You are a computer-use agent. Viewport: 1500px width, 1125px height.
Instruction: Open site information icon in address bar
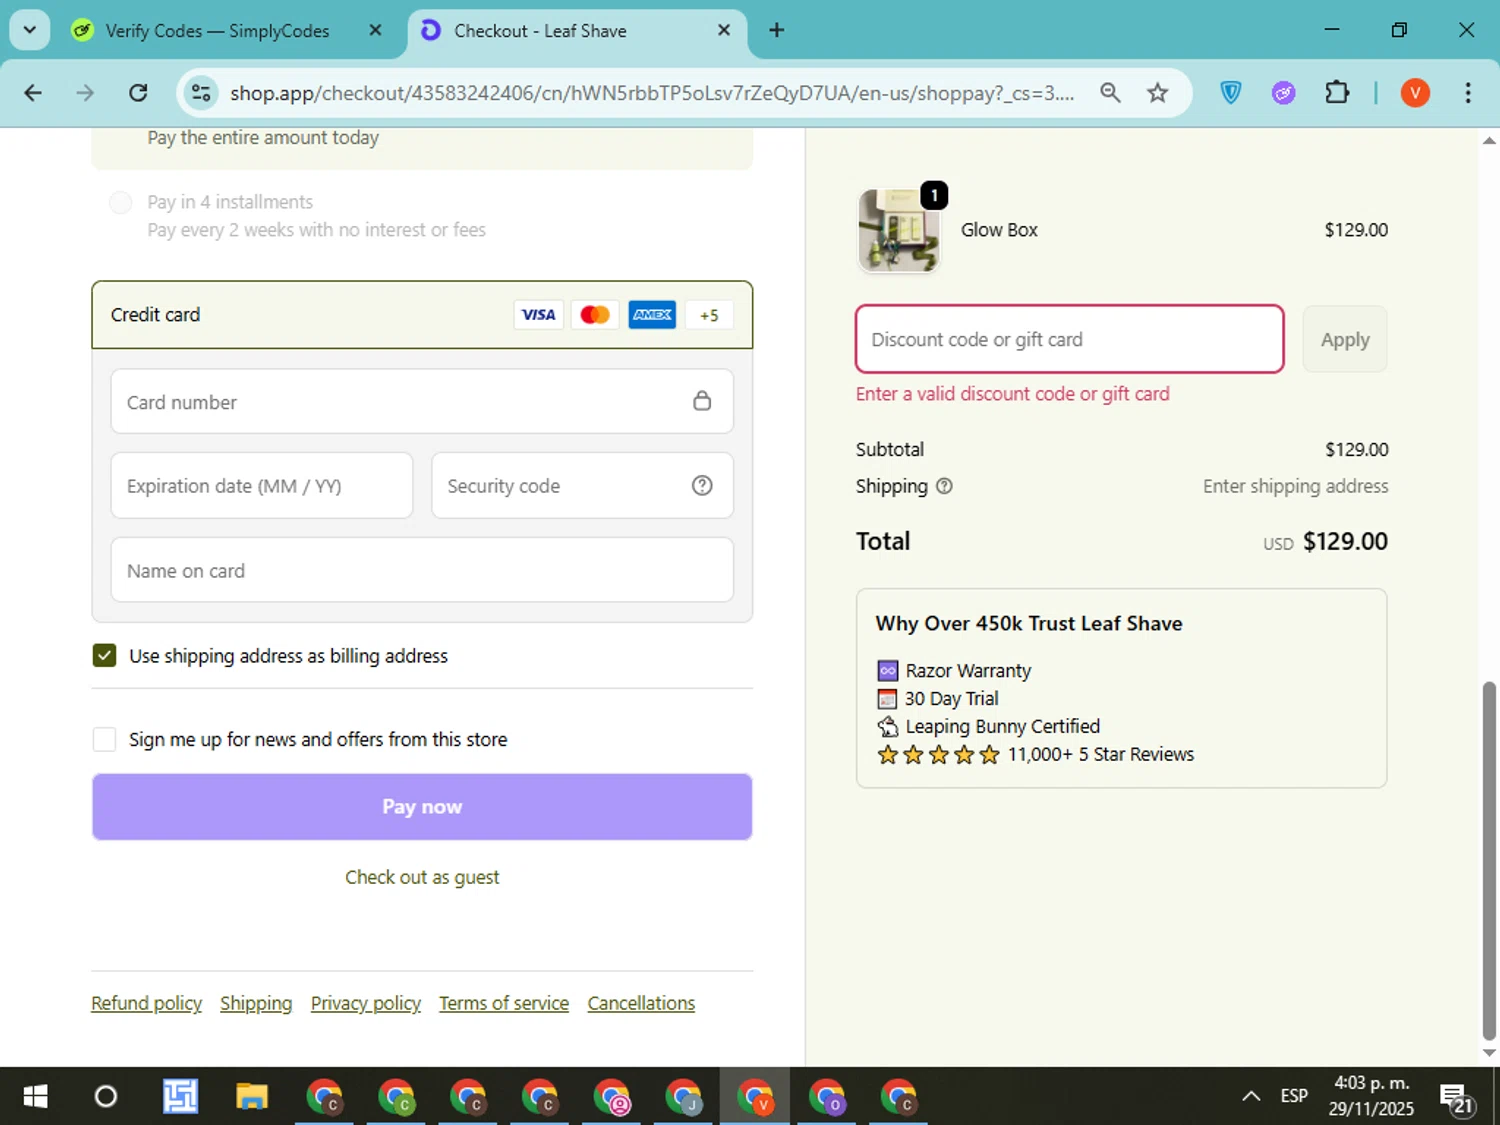click(201, 93)
